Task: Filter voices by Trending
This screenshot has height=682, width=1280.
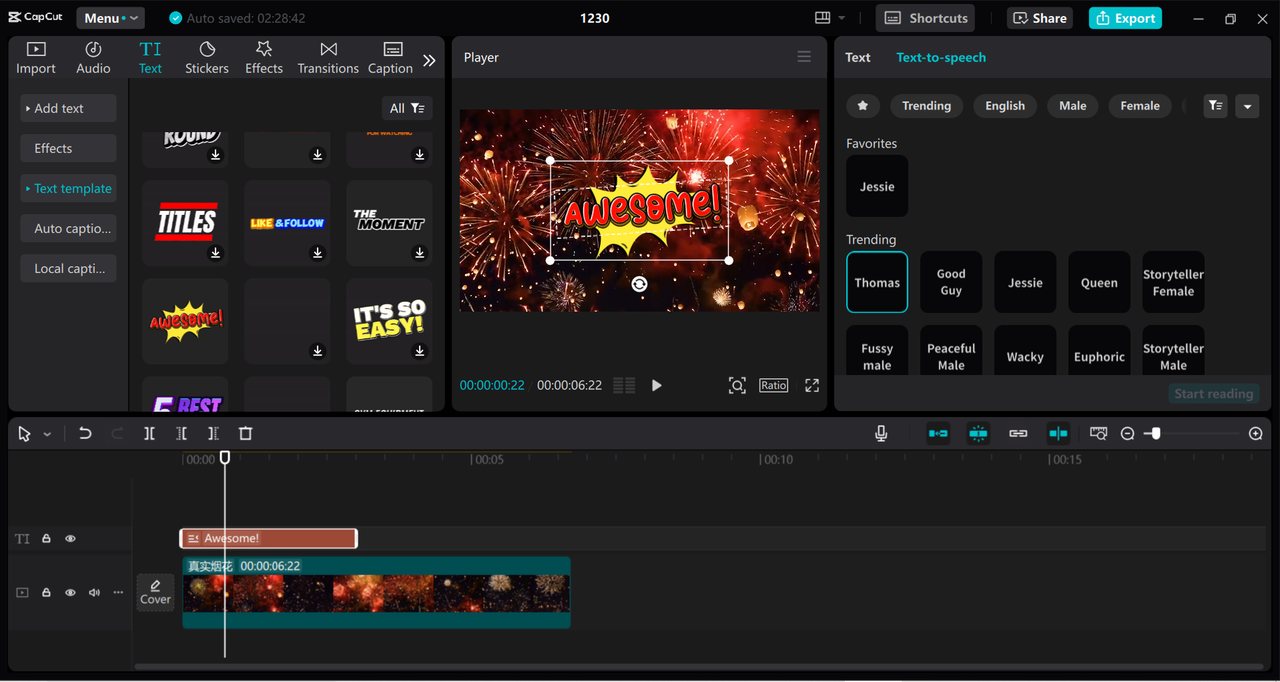Action: pos(927,106)
